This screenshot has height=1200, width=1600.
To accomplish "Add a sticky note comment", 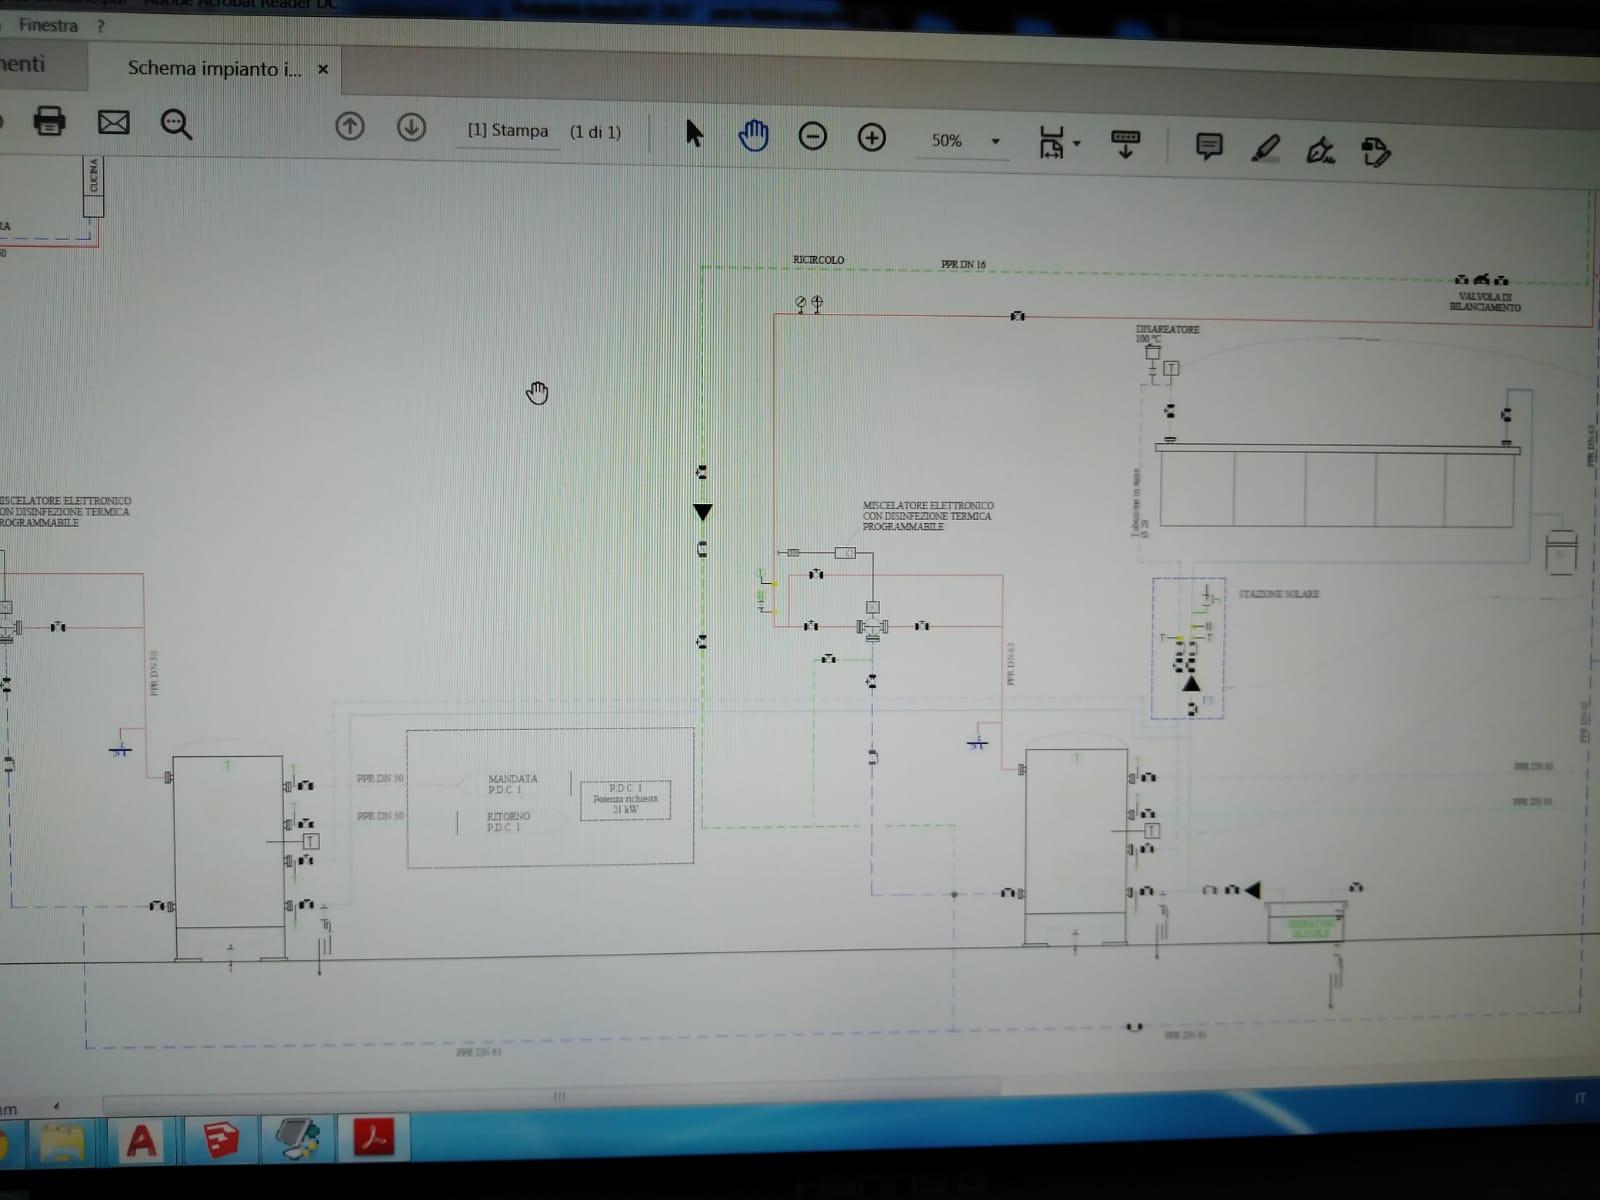I will [1208, 147].
